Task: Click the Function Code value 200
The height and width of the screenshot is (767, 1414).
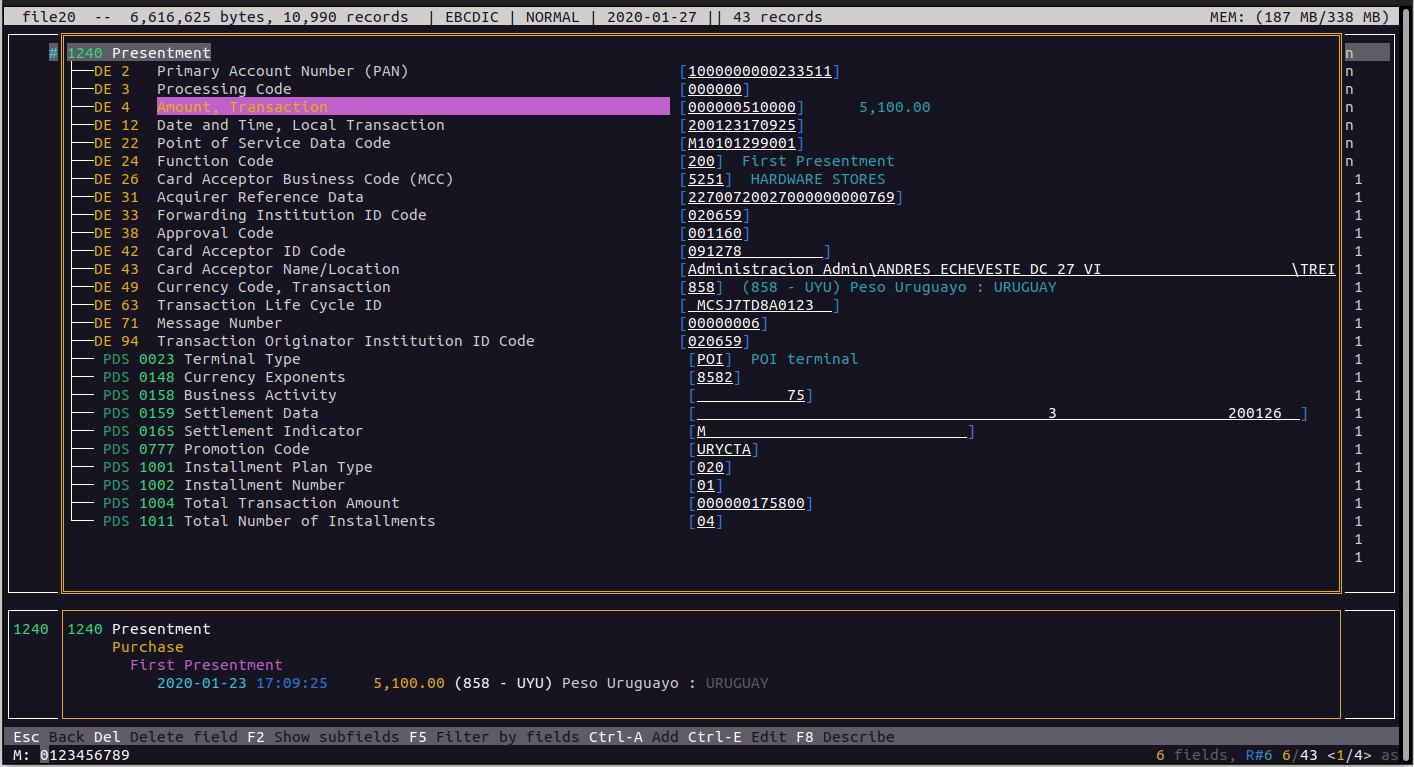Action: [x=701, y=161]
